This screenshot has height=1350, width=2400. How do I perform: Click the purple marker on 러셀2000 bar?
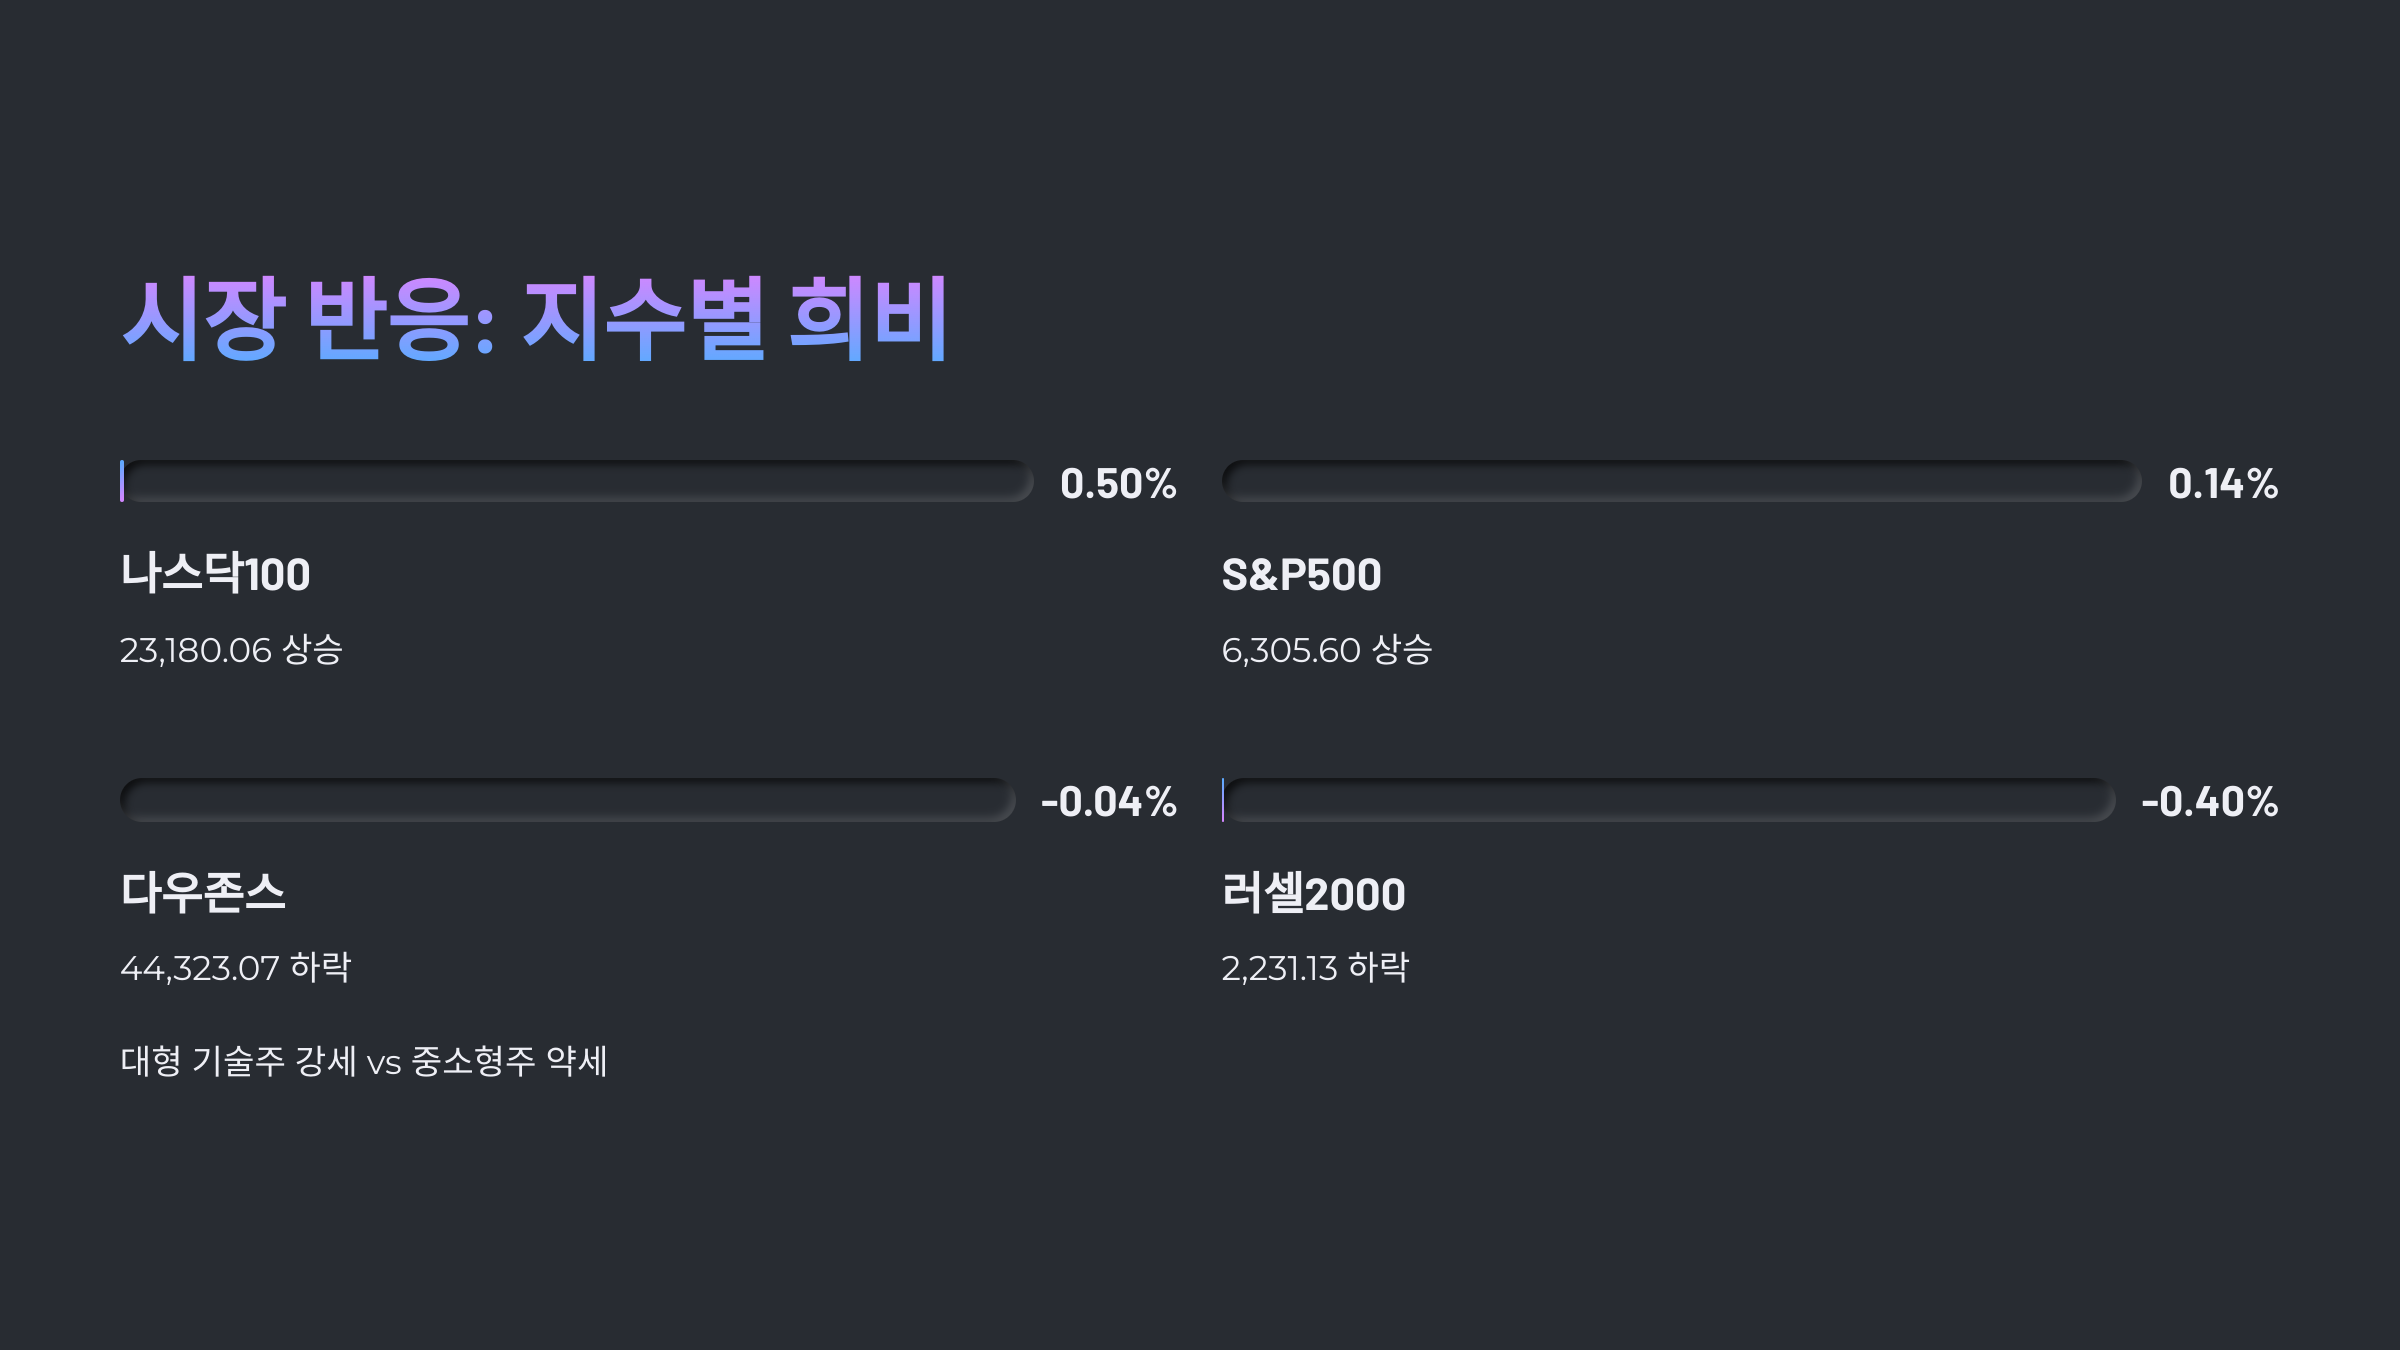tap(1223, 800)
